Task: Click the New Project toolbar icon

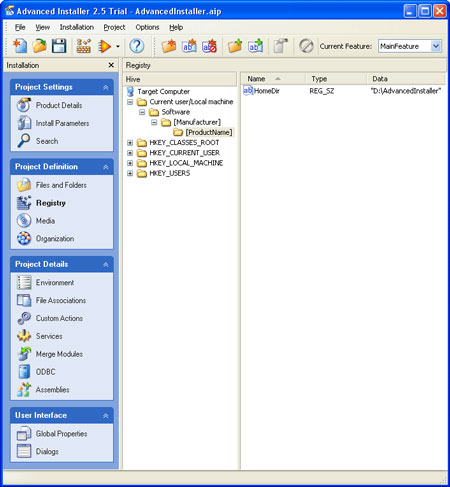Action: [20, 46]
